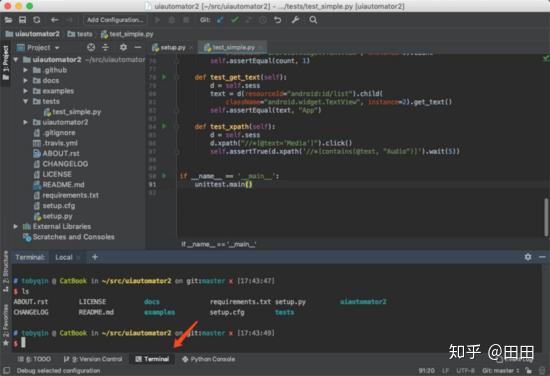Expand the docs folder
The height and width of the screenshot is (376, 550).
point(25,81)
